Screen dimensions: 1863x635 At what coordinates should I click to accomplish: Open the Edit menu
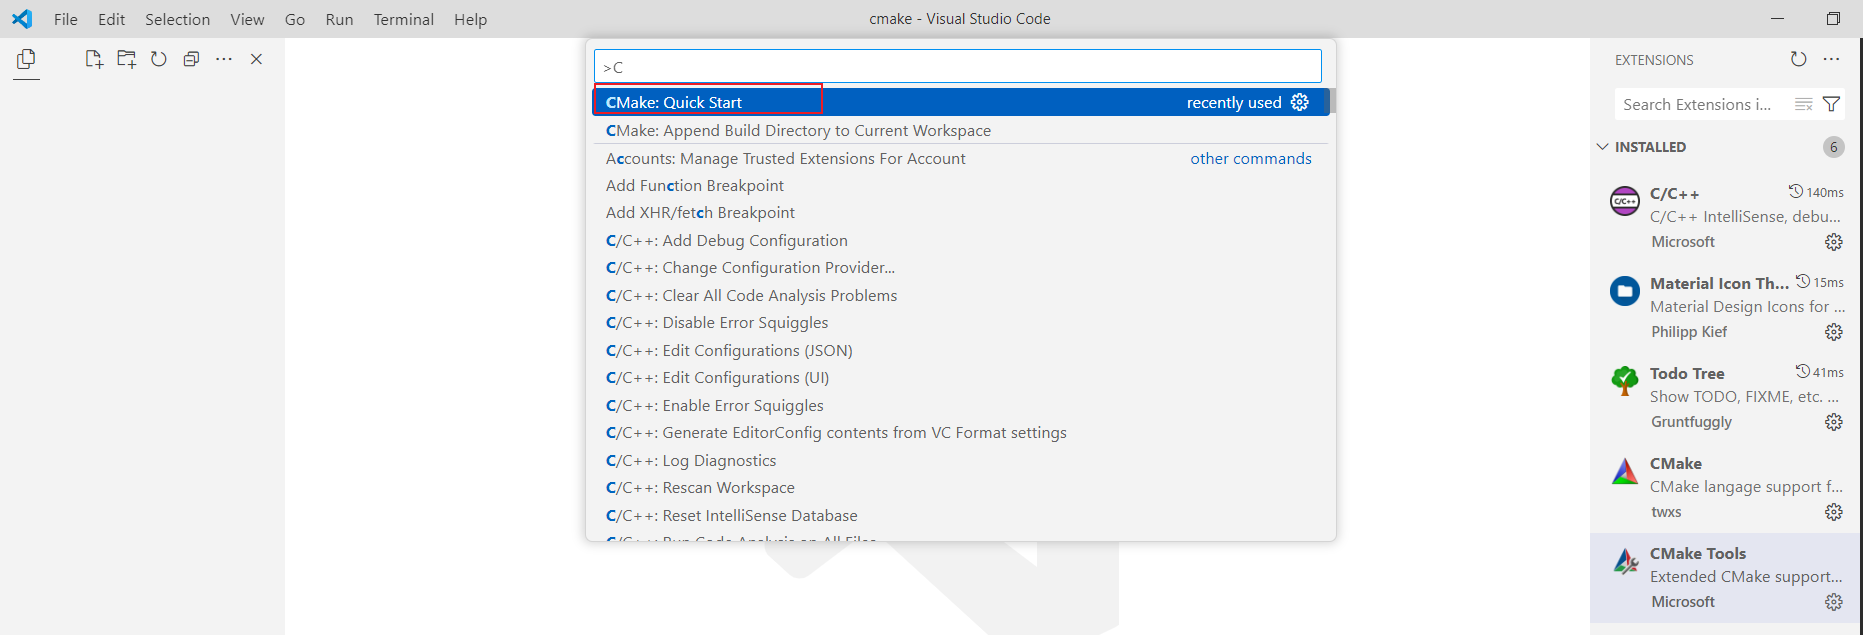point(112,19)
